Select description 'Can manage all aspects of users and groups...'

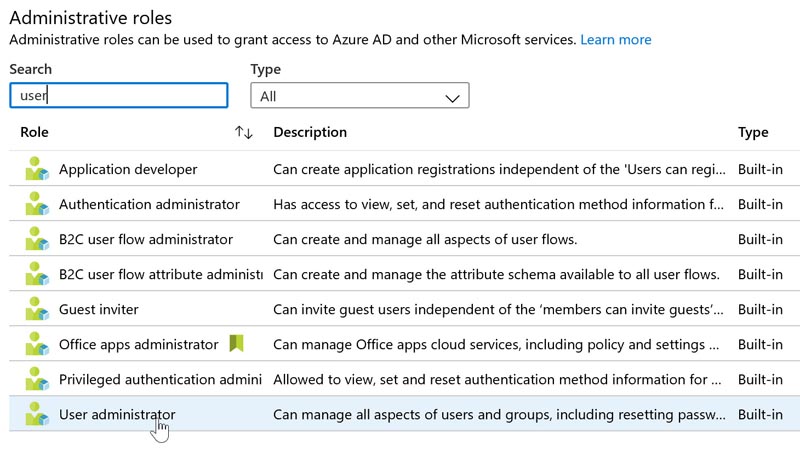click(x=499, y=414)
